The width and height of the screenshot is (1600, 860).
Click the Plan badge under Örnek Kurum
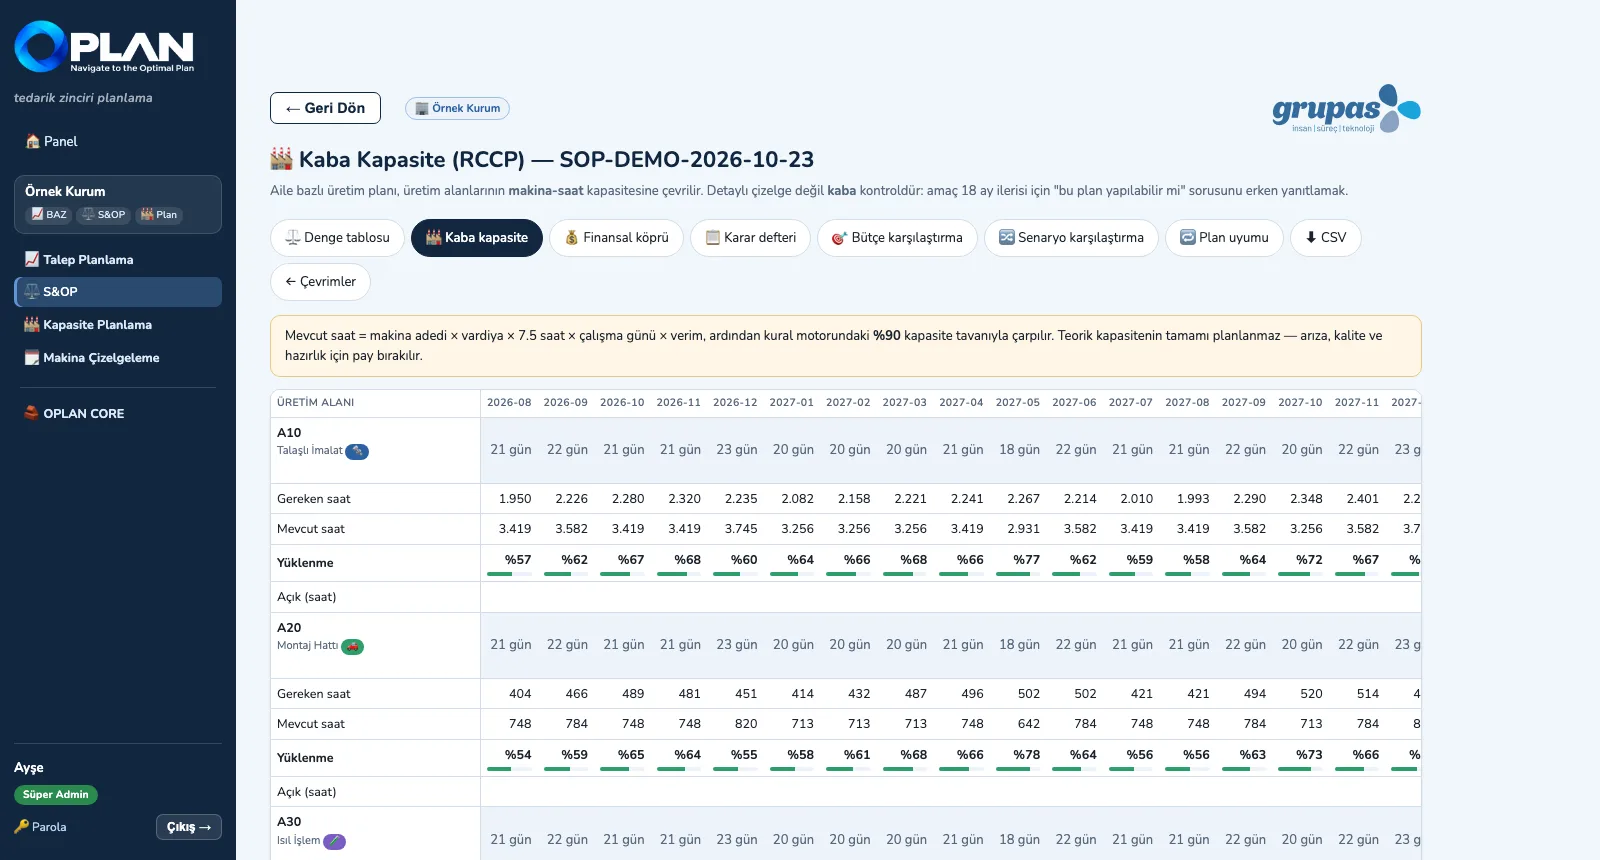[159, 215]
